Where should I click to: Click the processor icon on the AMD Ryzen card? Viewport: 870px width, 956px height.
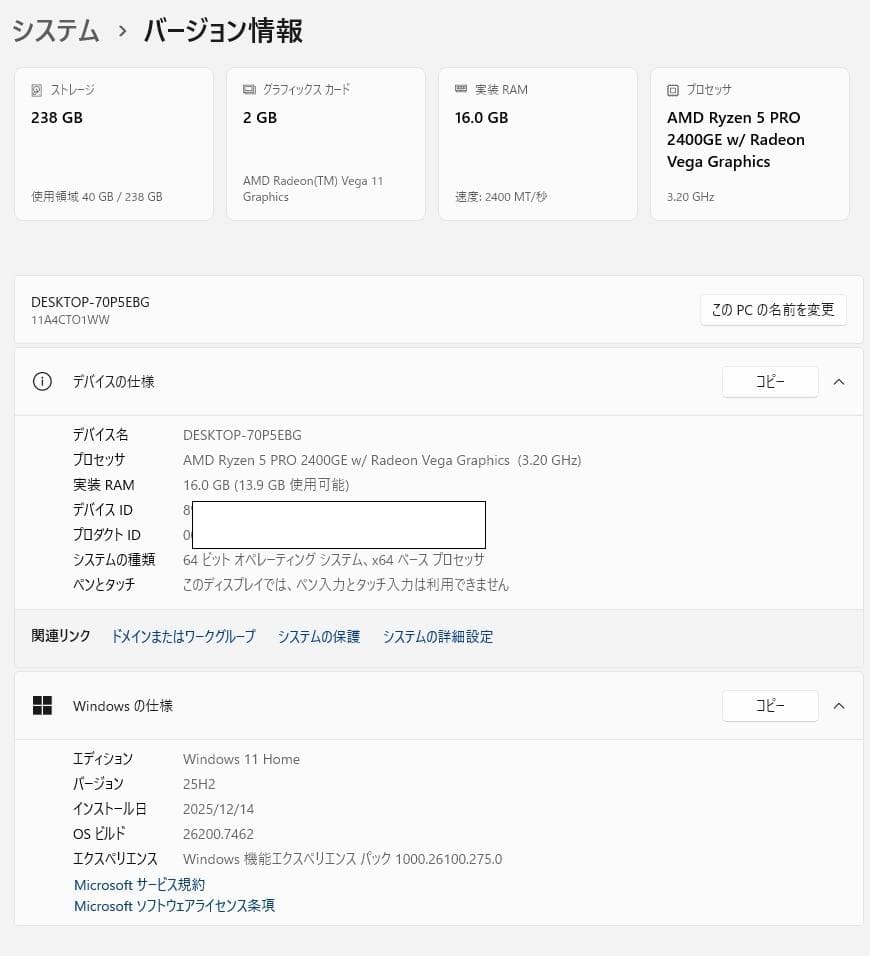673,89
